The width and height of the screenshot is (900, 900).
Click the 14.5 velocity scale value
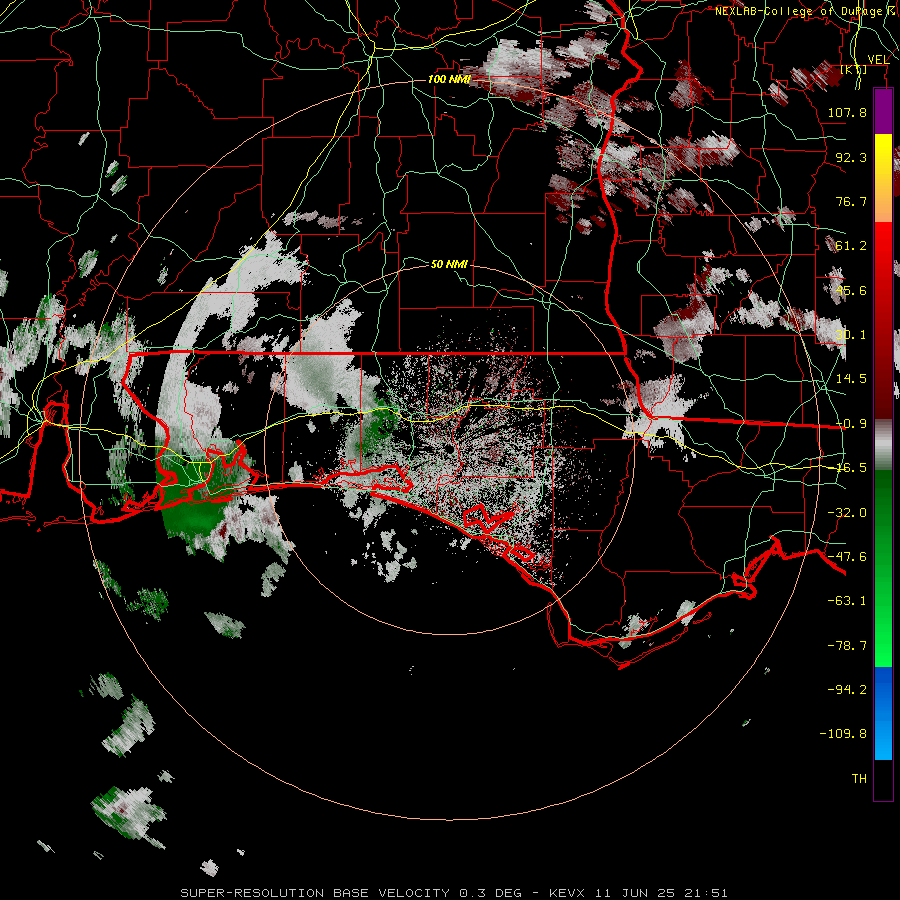(x=851, y=379)
